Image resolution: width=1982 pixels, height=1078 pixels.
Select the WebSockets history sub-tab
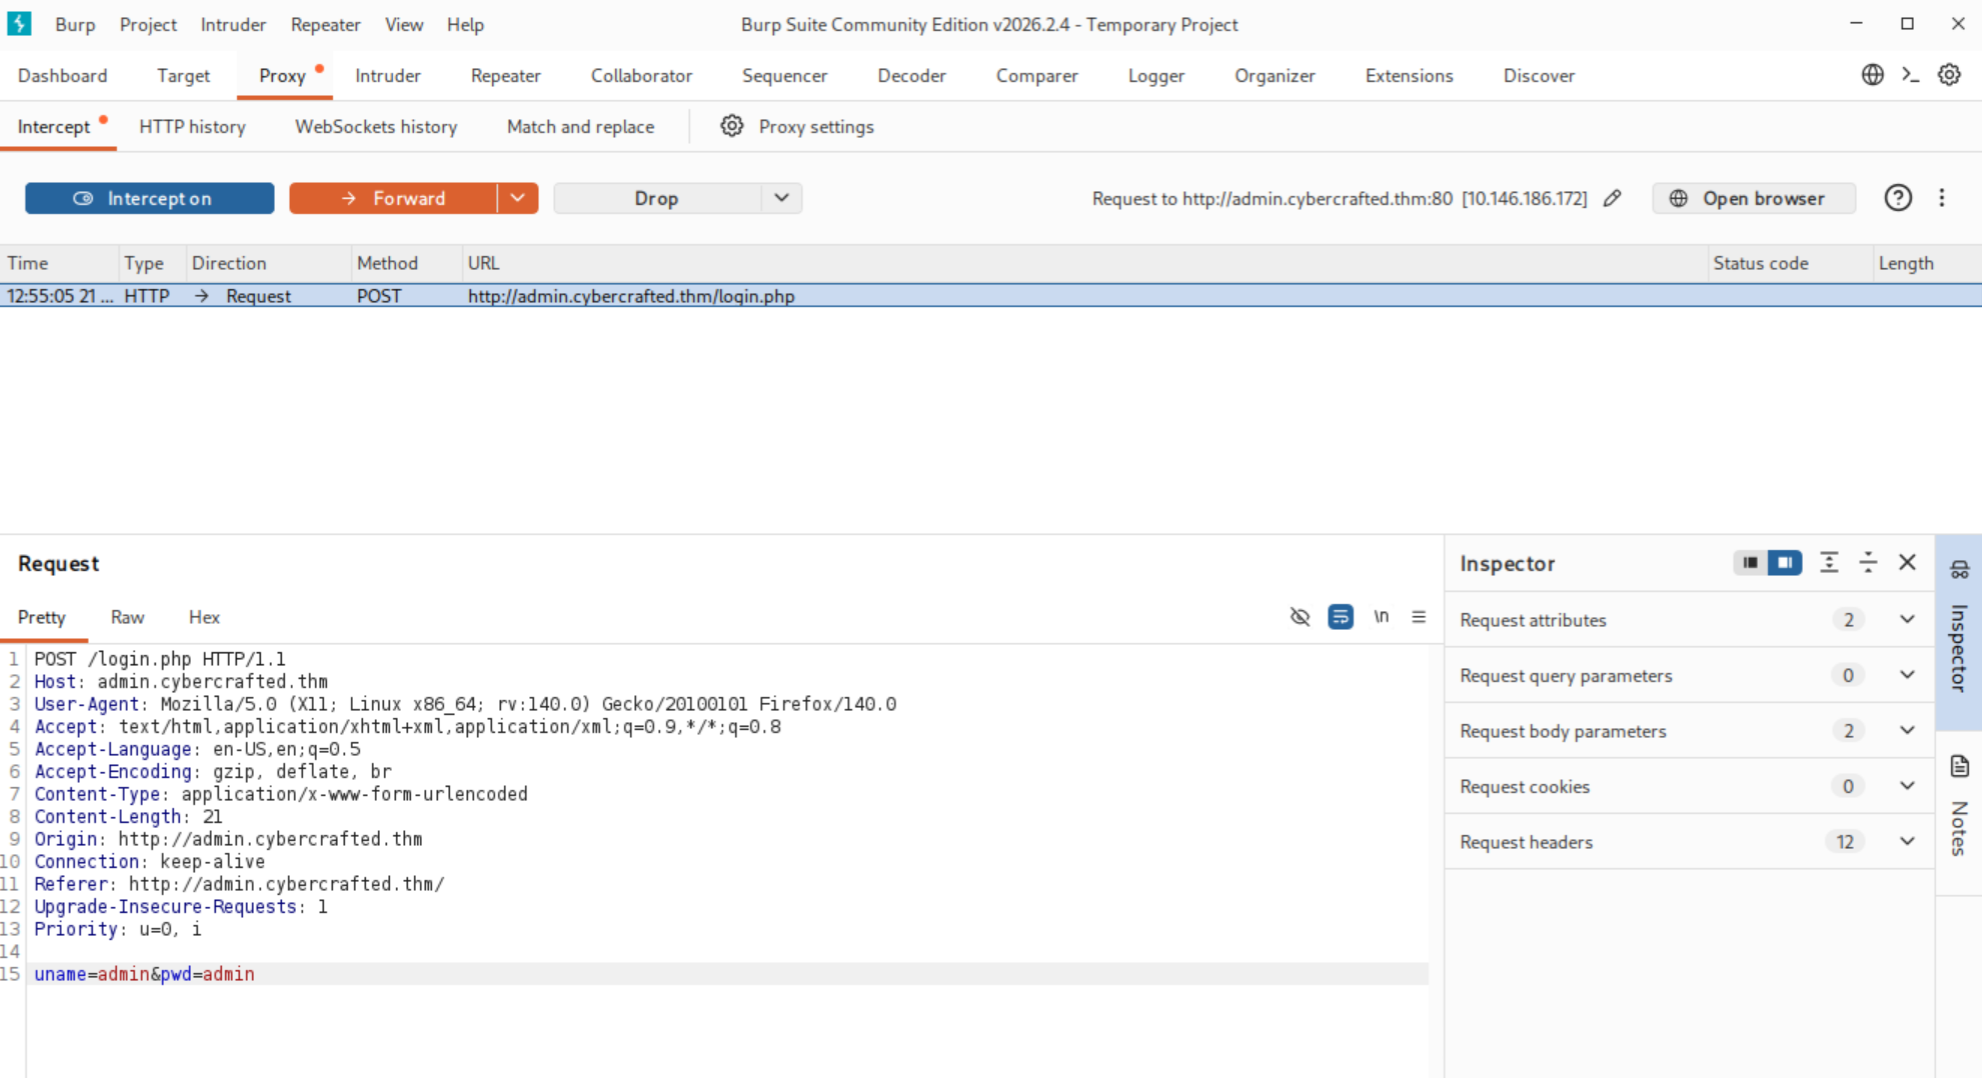click(x=376, y=127)
